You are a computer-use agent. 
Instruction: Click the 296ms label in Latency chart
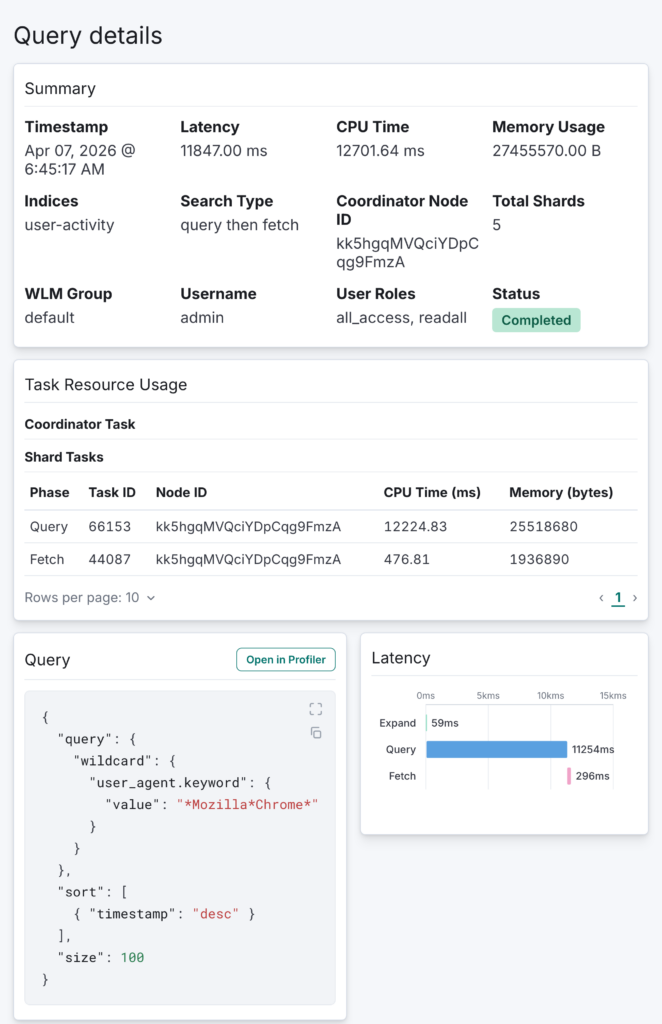[x=592, y=776]
